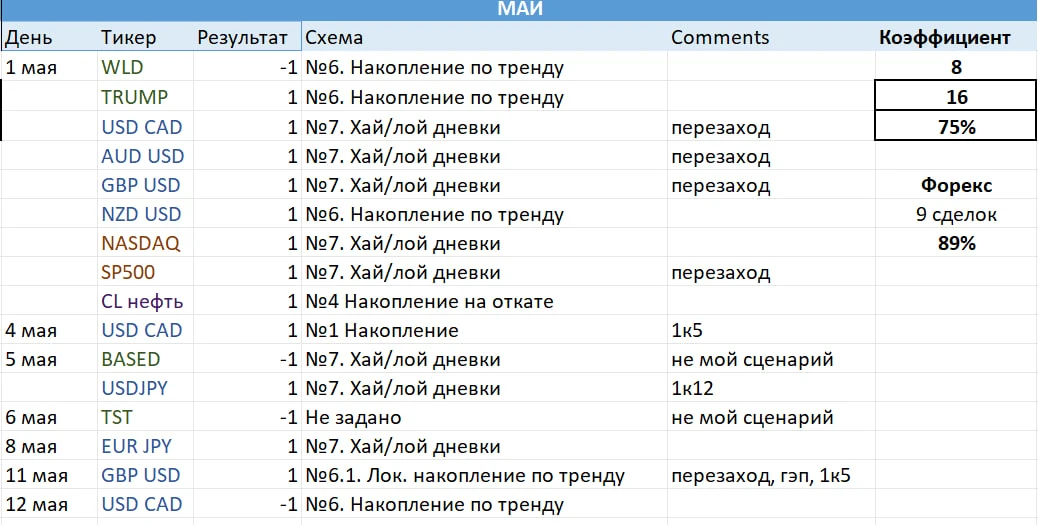The height and width of the screenshot is (525, 1038).
Task: Select the bordered 75% cell
Action: pos(957,126)
